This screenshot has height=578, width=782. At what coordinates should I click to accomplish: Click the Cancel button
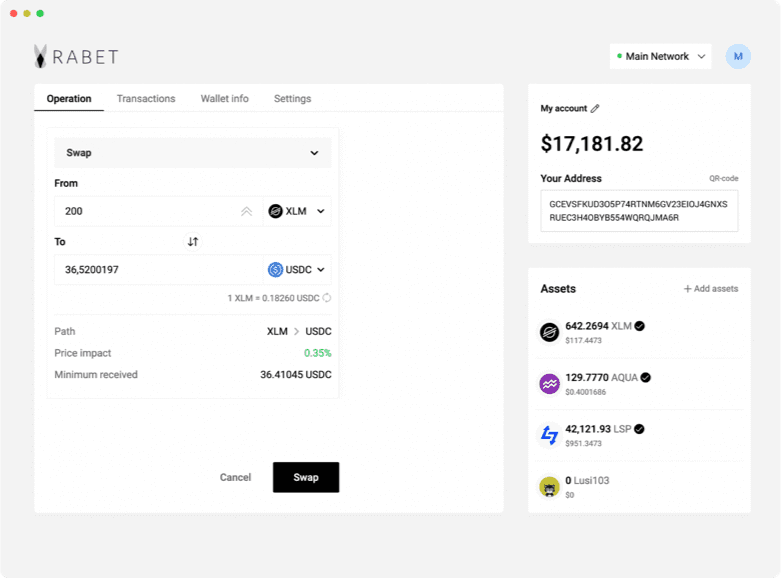235,477
